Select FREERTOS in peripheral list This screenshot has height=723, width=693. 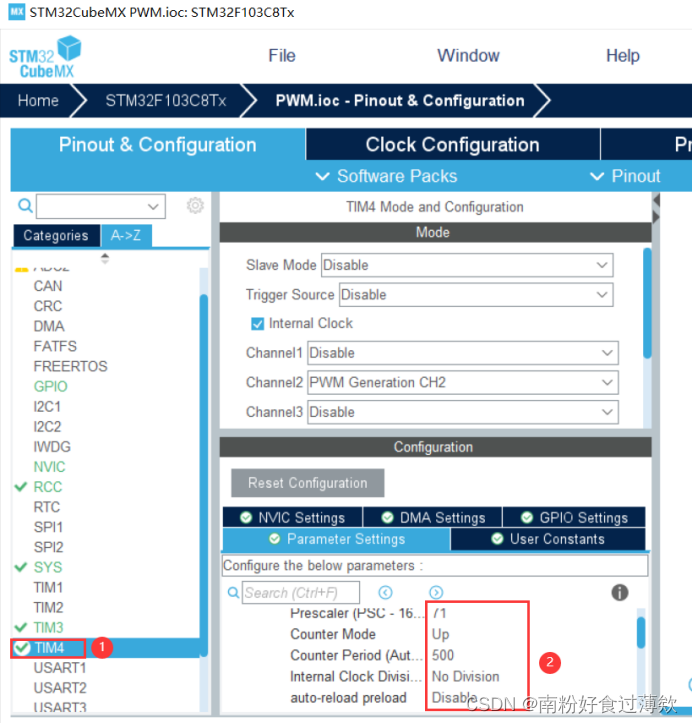(x=70, y=367)
